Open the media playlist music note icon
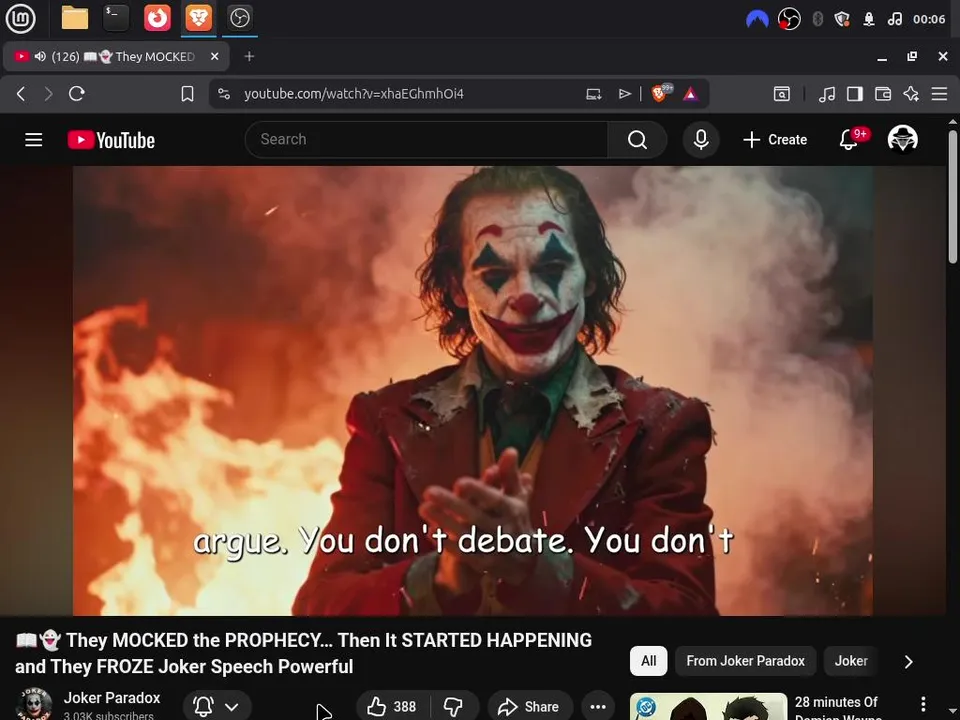The height and width of the screenshot is (720, 960). 827,94
